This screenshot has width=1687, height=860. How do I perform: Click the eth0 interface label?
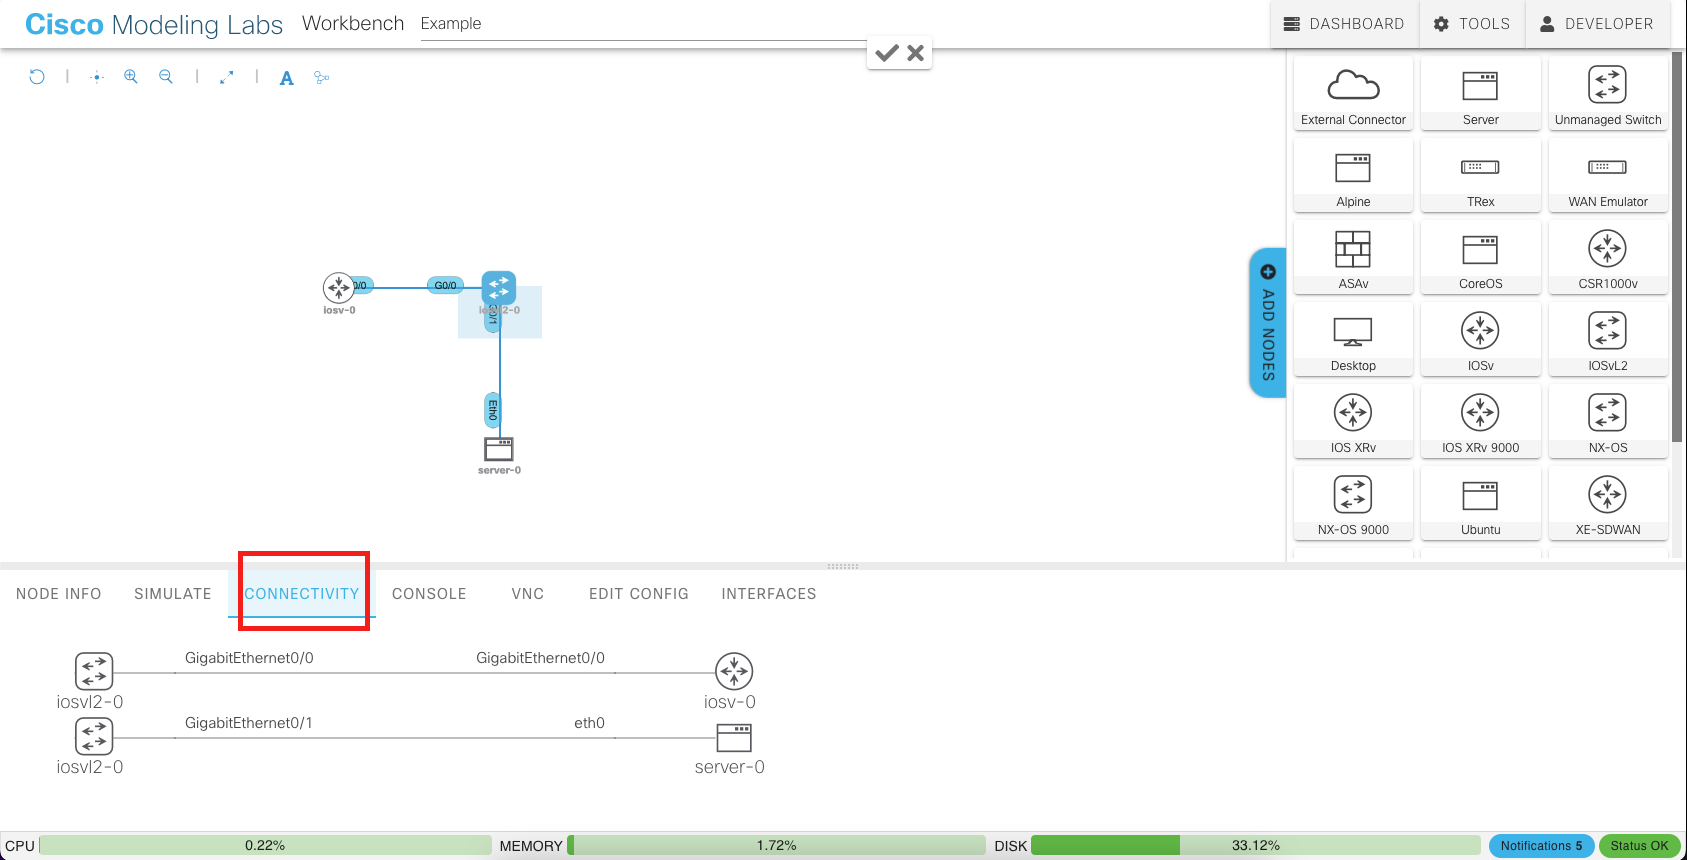point(590,723)
